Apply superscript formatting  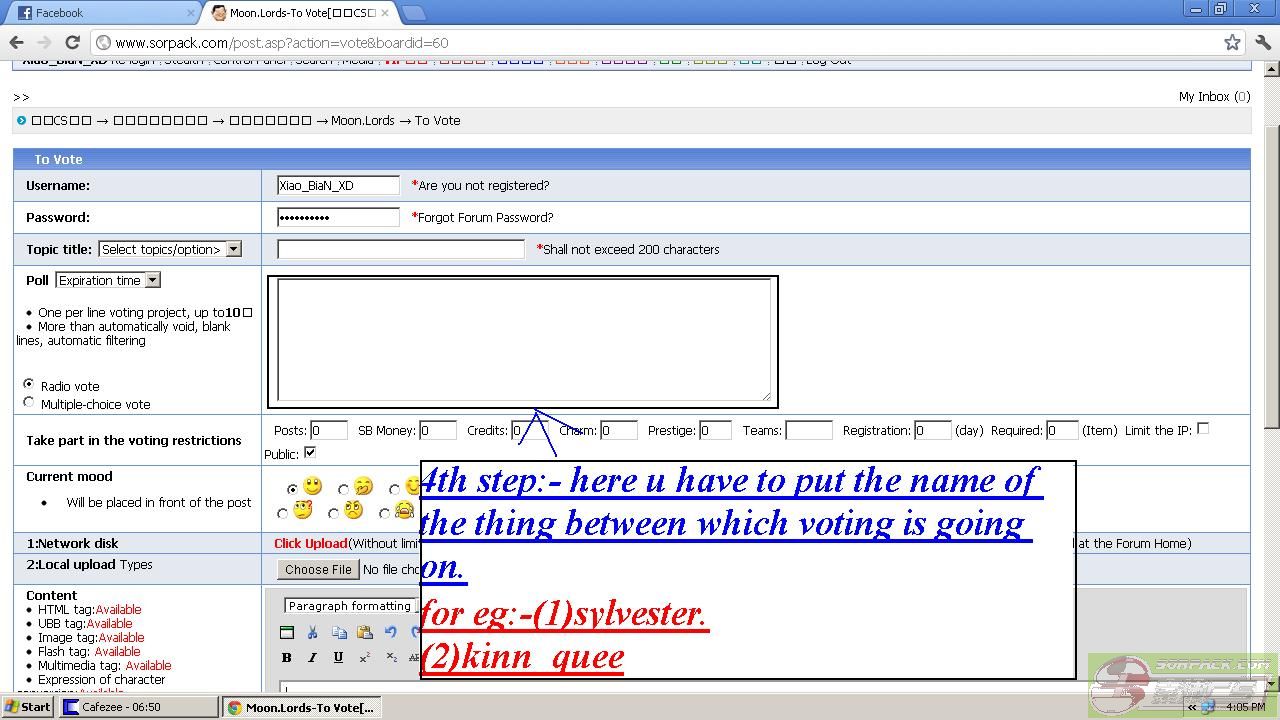tap(365, 657)
